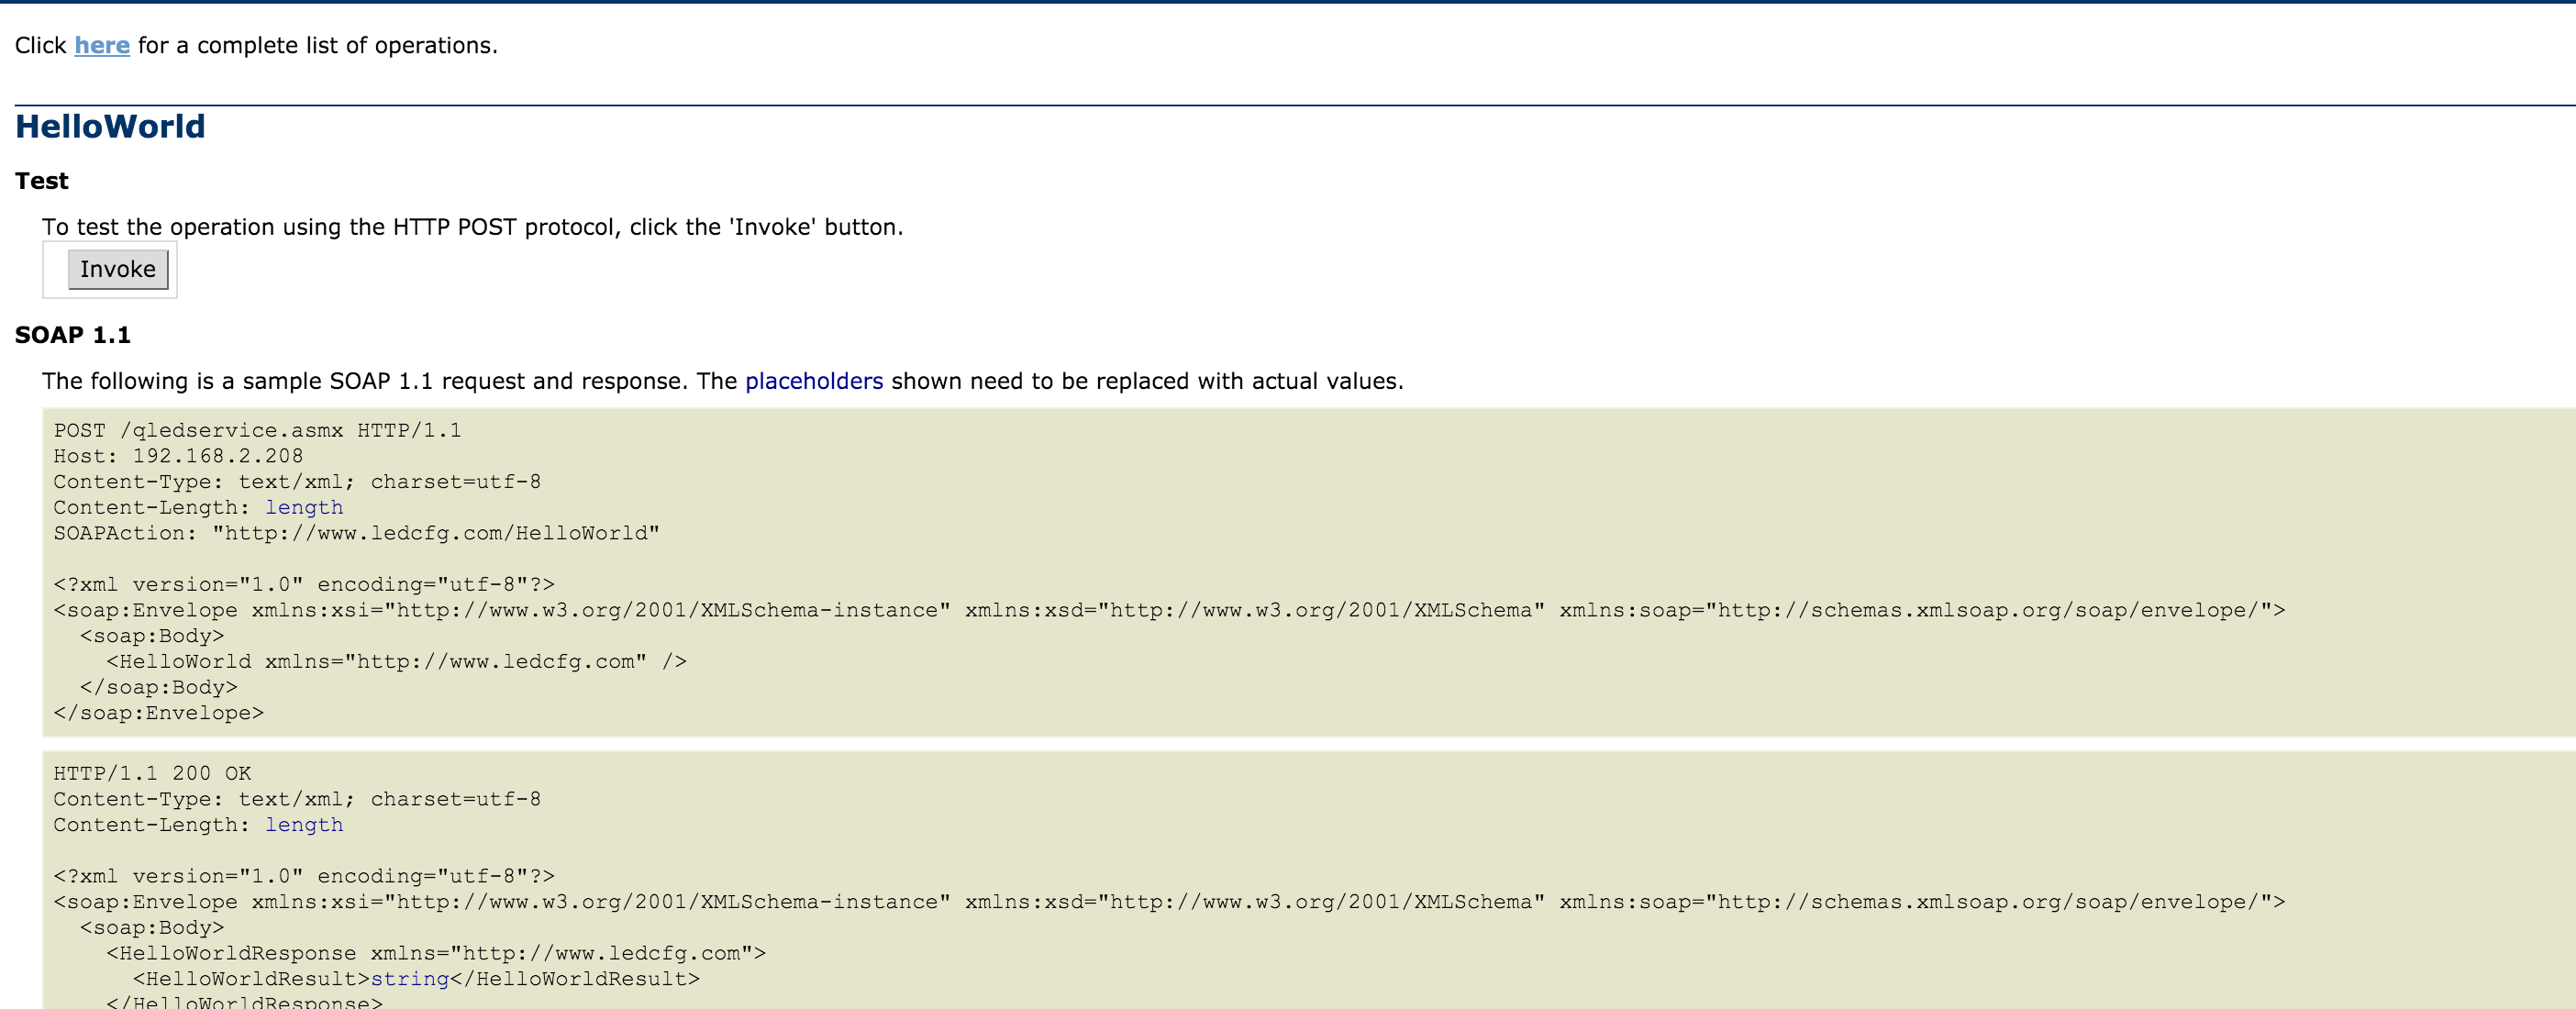The image size is (2576, 1009).
Task: Click the 'SOAP 1.1' section heading
Action: 73,335
